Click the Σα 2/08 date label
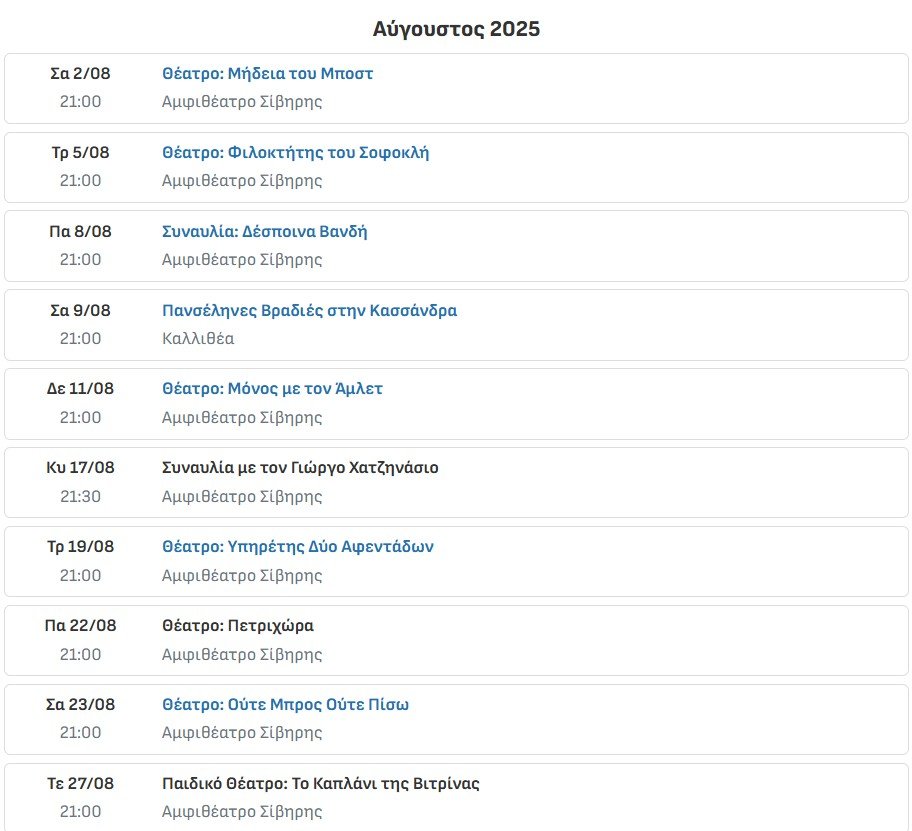The width and height of the screenshot is (912, 831). [80, 74]
